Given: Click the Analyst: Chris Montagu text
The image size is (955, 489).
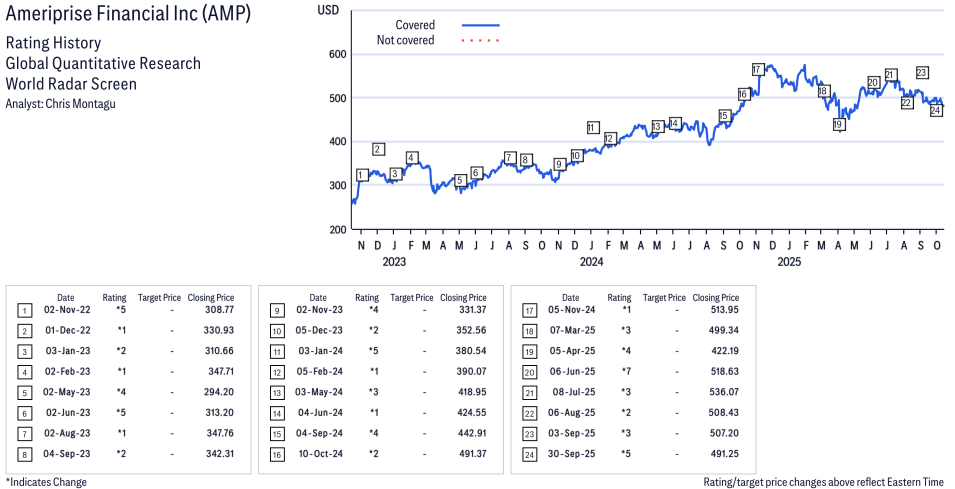Looking at the screenshot, I should pyautogui.click(x=60, y=104).
